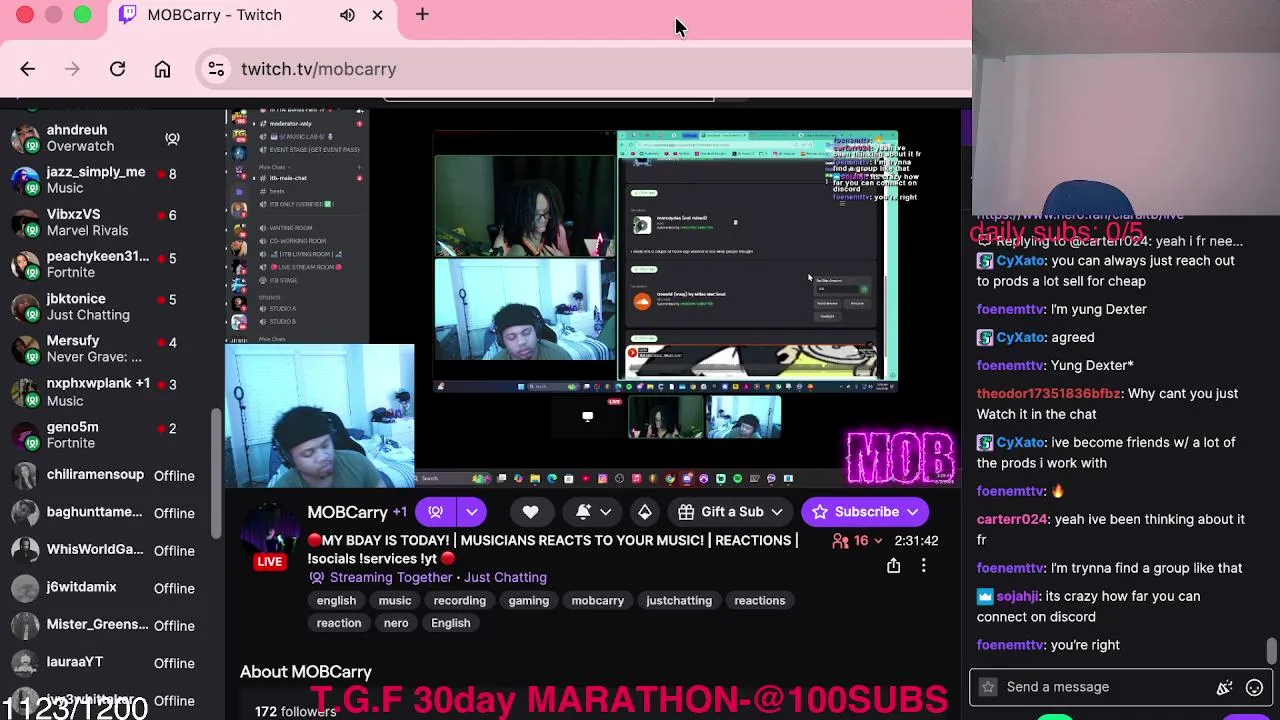Open site settings icon in address bar
Image resolution: width=1280 pixels, height=720 pixels.
point(216,69)
